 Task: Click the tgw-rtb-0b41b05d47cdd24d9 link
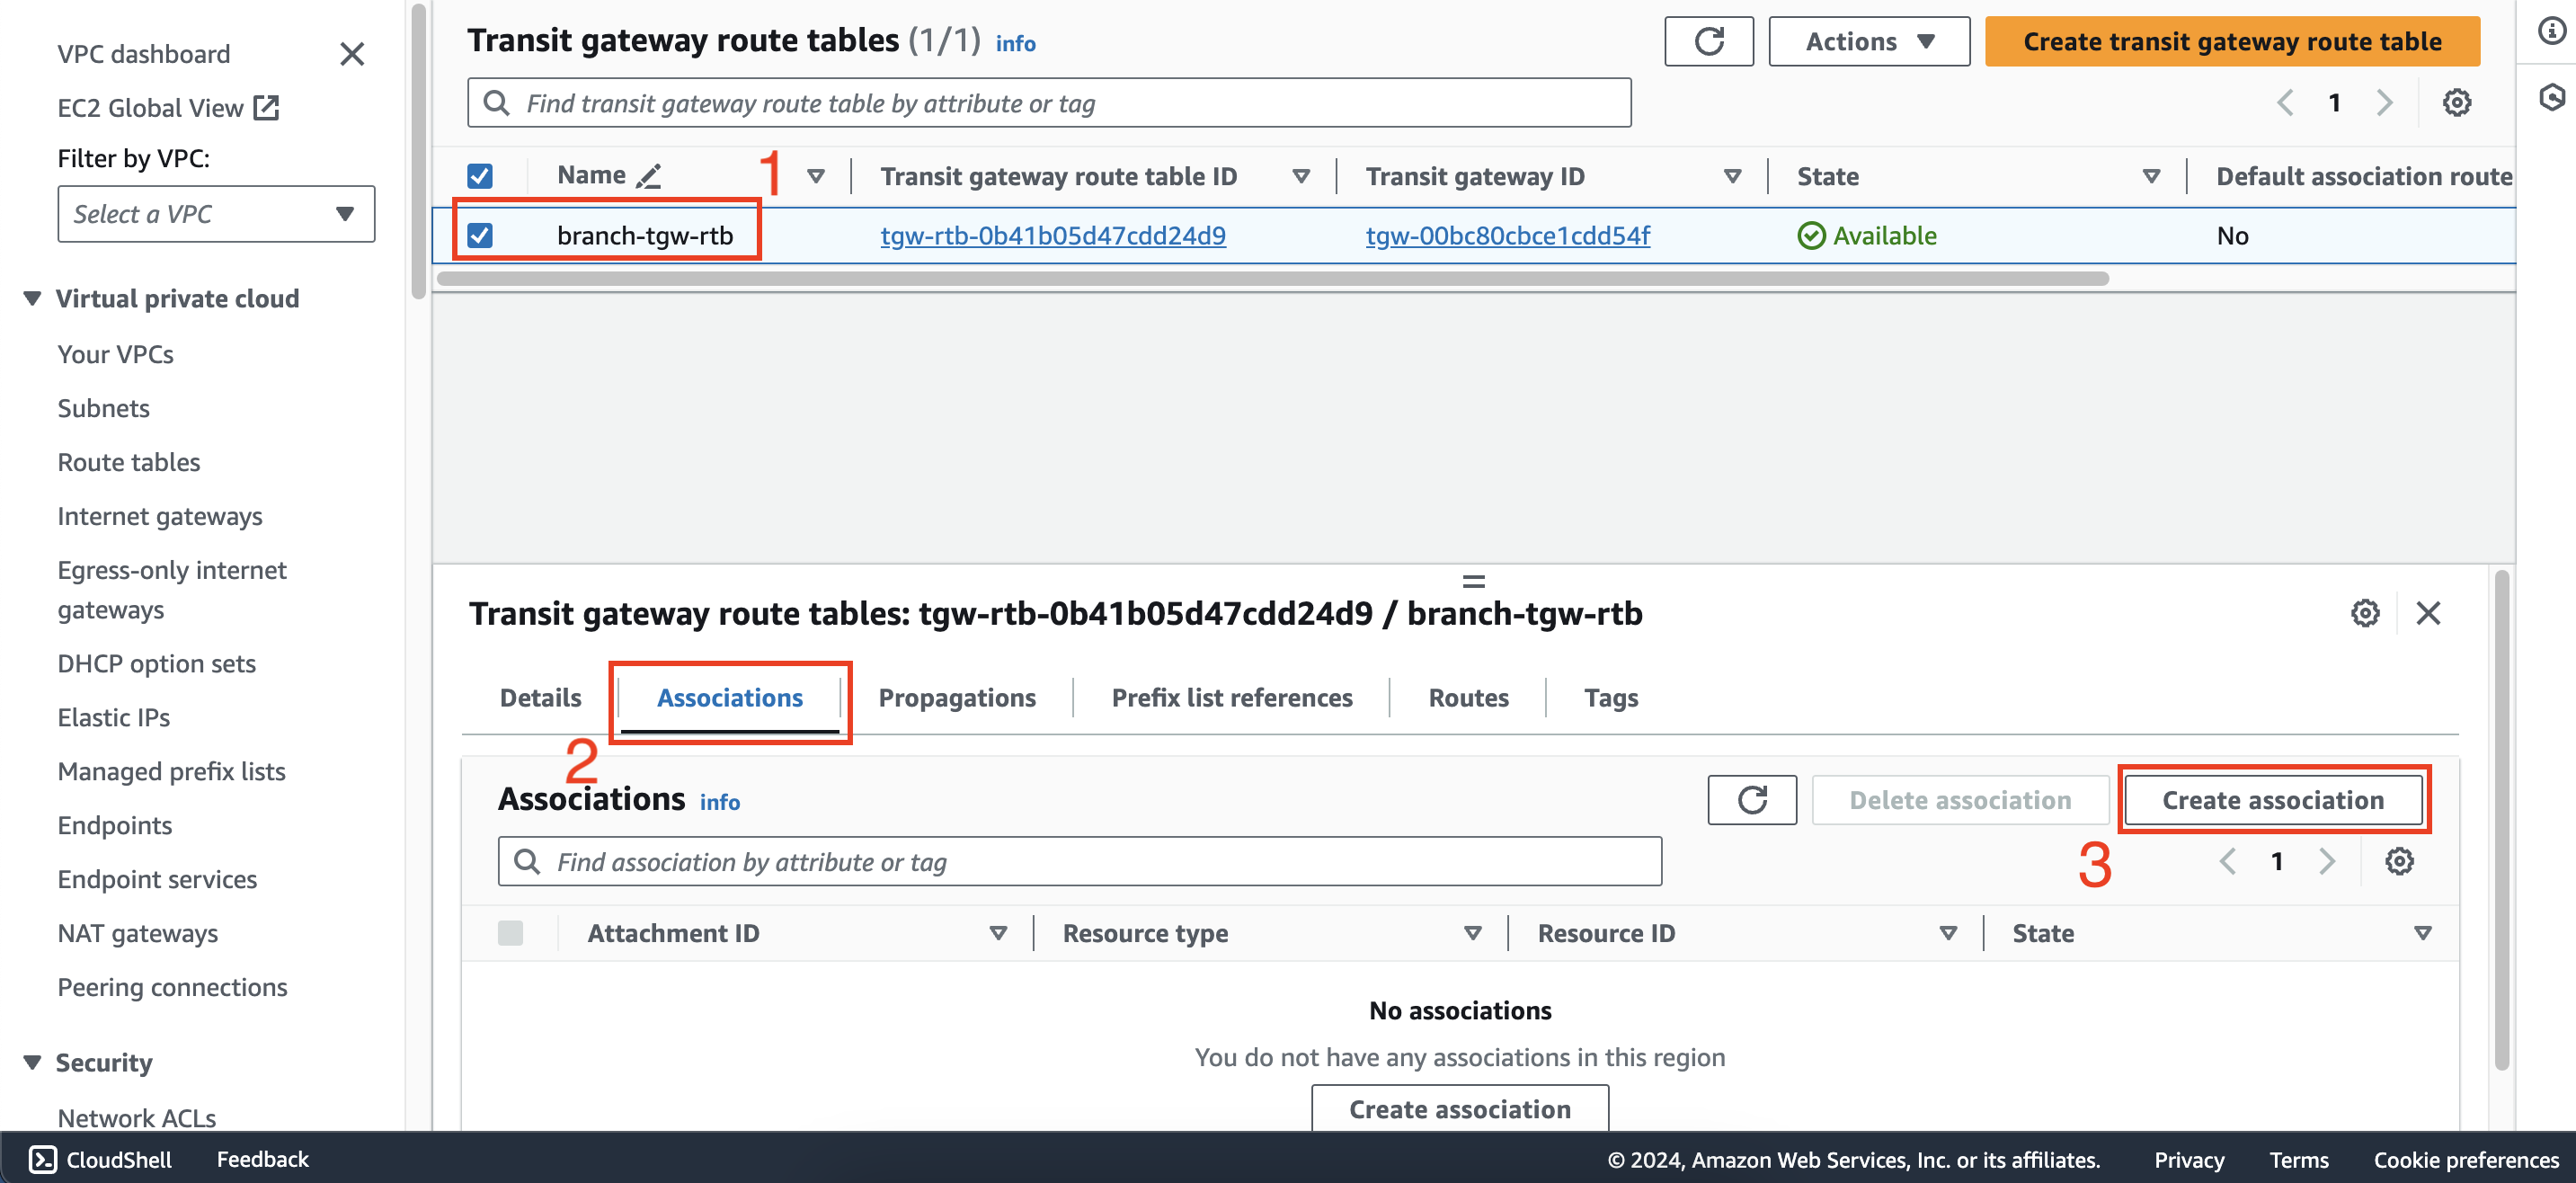coord(1052,235)
